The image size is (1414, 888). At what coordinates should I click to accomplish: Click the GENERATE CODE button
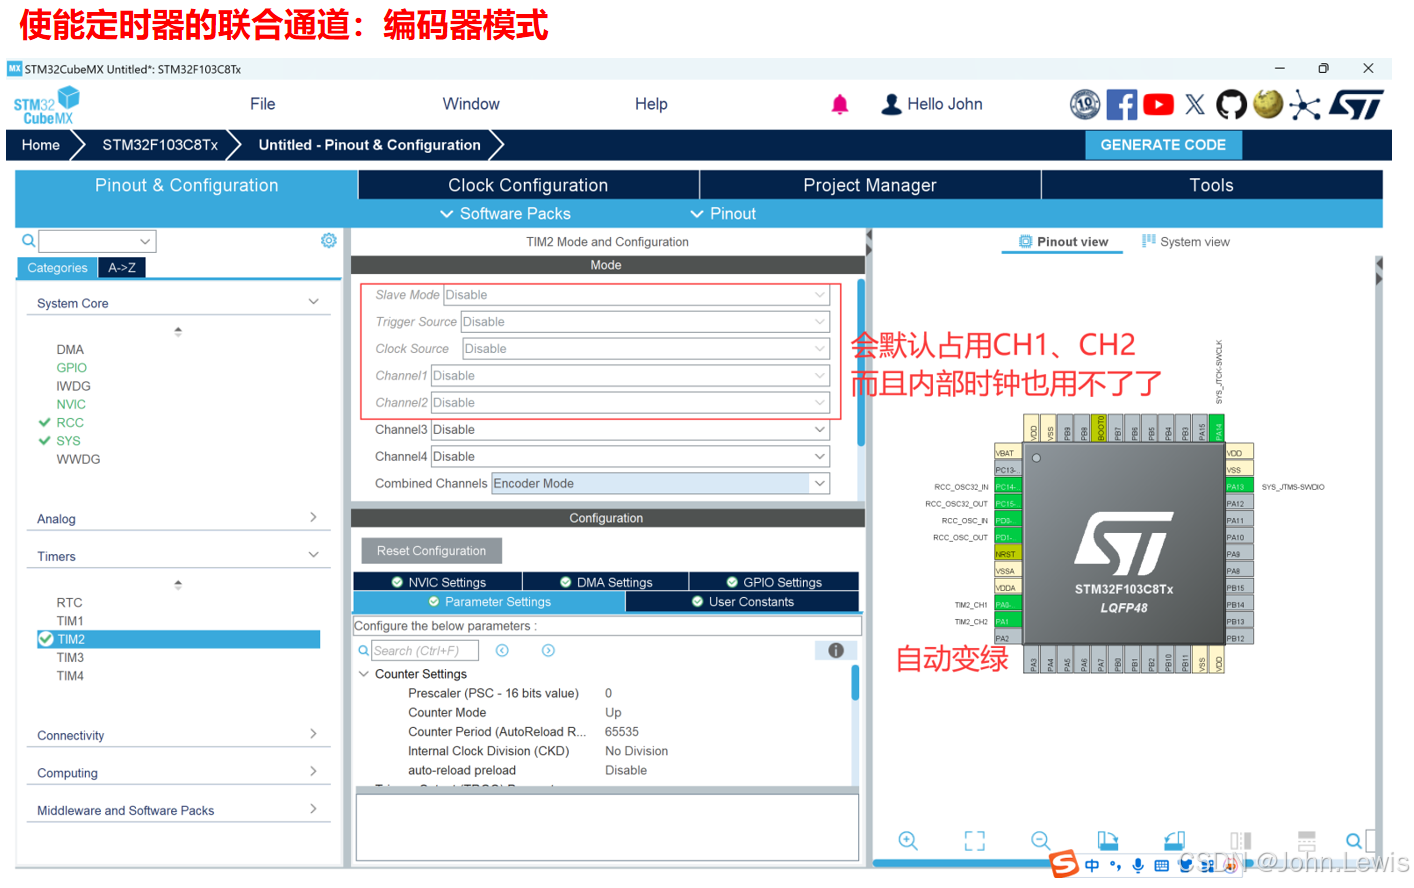pyautogui.click(x=1163, y=145)
